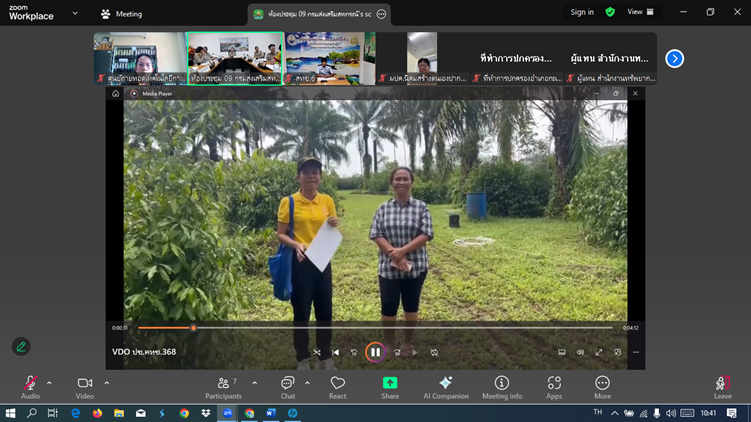751x422 pixels.
Task: Select first participant video thumbnail with woman
Action: (140, 58)
